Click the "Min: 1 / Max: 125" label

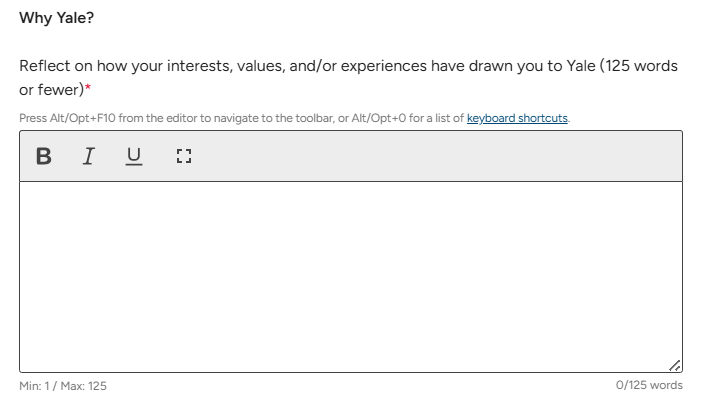click(63, 386)
